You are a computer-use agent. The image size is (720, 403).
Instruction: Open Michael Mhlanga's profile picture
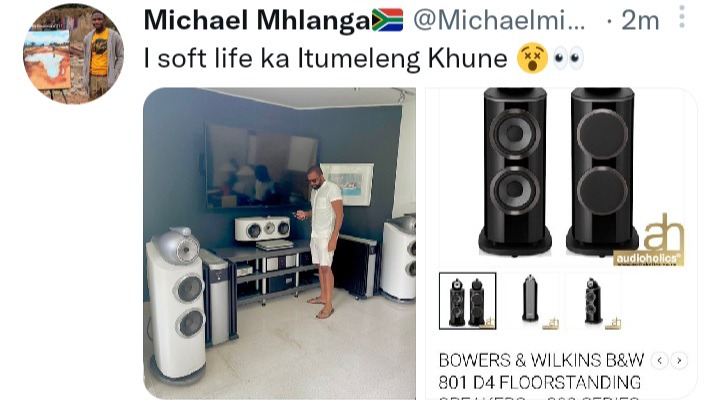click(x=73, y=54)
